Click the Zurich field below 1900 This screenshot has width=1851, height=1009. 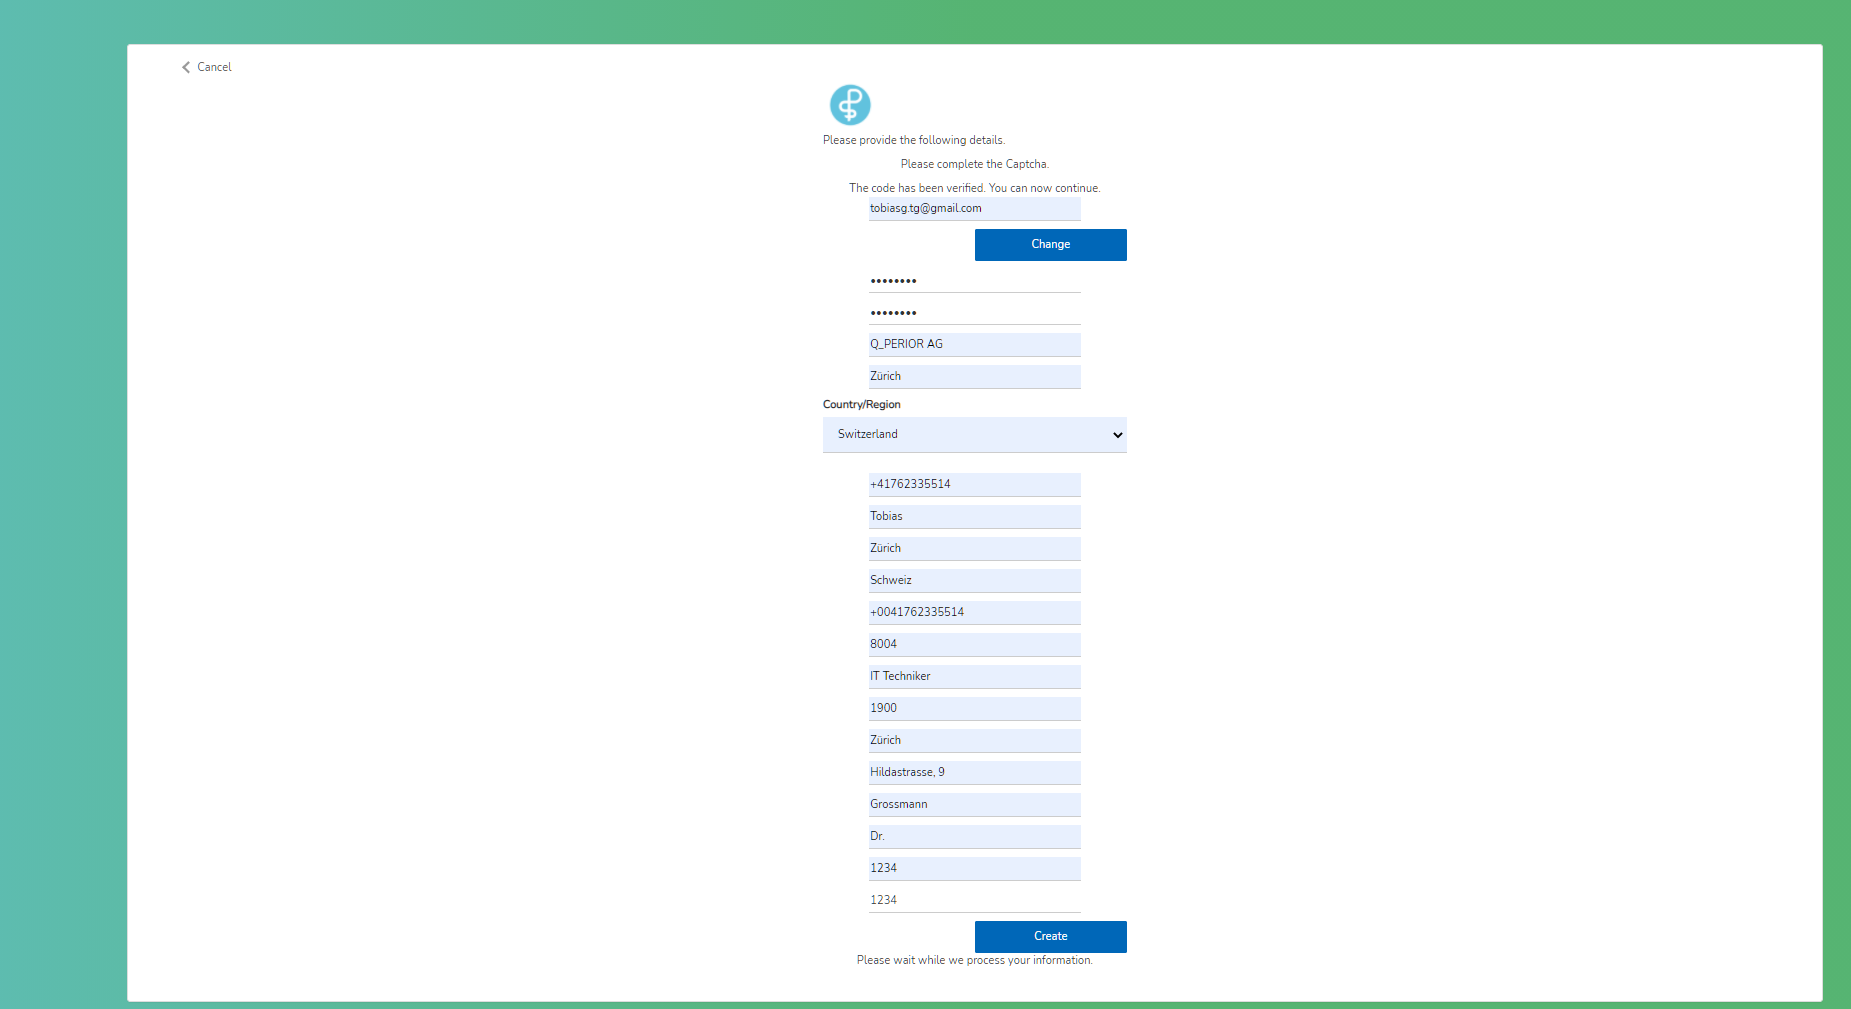click(974, 741)
